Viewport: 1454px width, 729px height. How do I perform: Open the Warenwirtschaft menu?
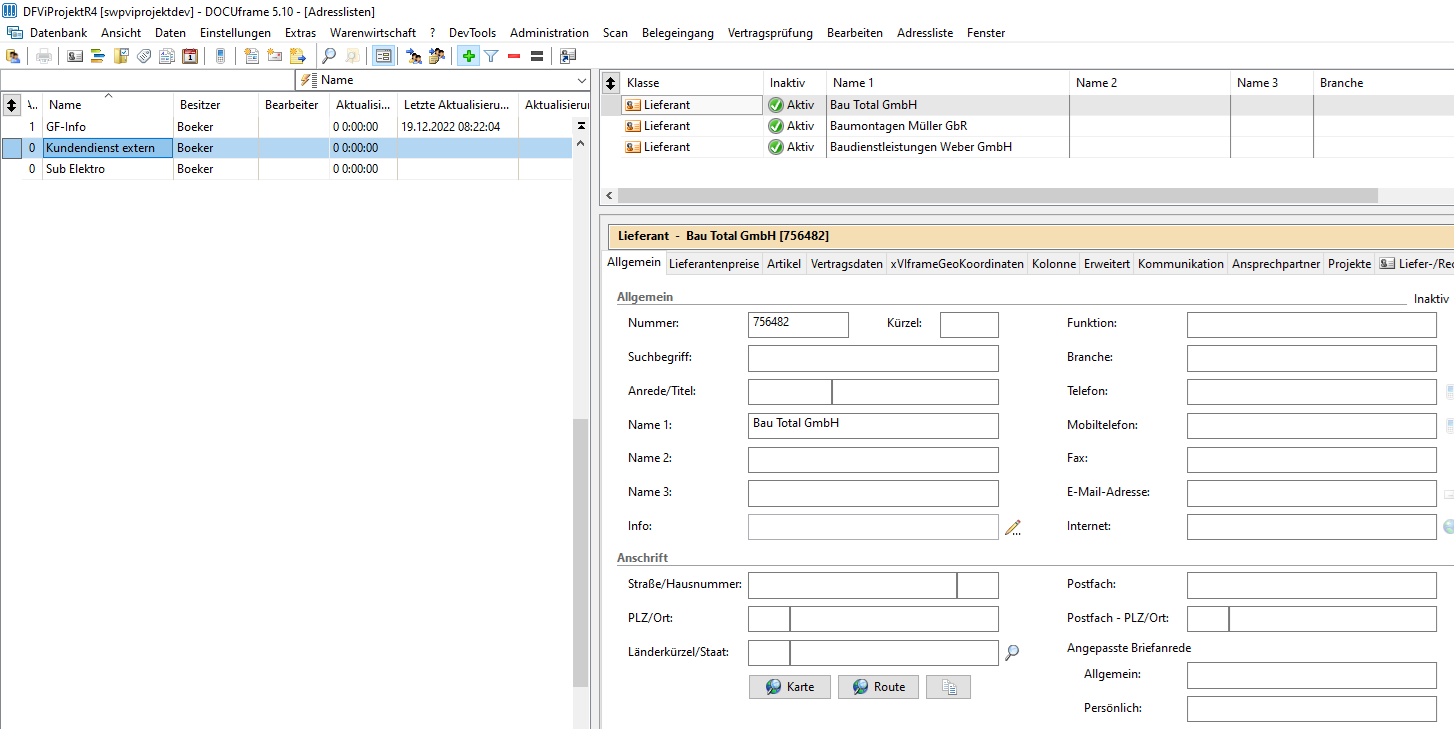pyautogui.click(x=373, y=33)
